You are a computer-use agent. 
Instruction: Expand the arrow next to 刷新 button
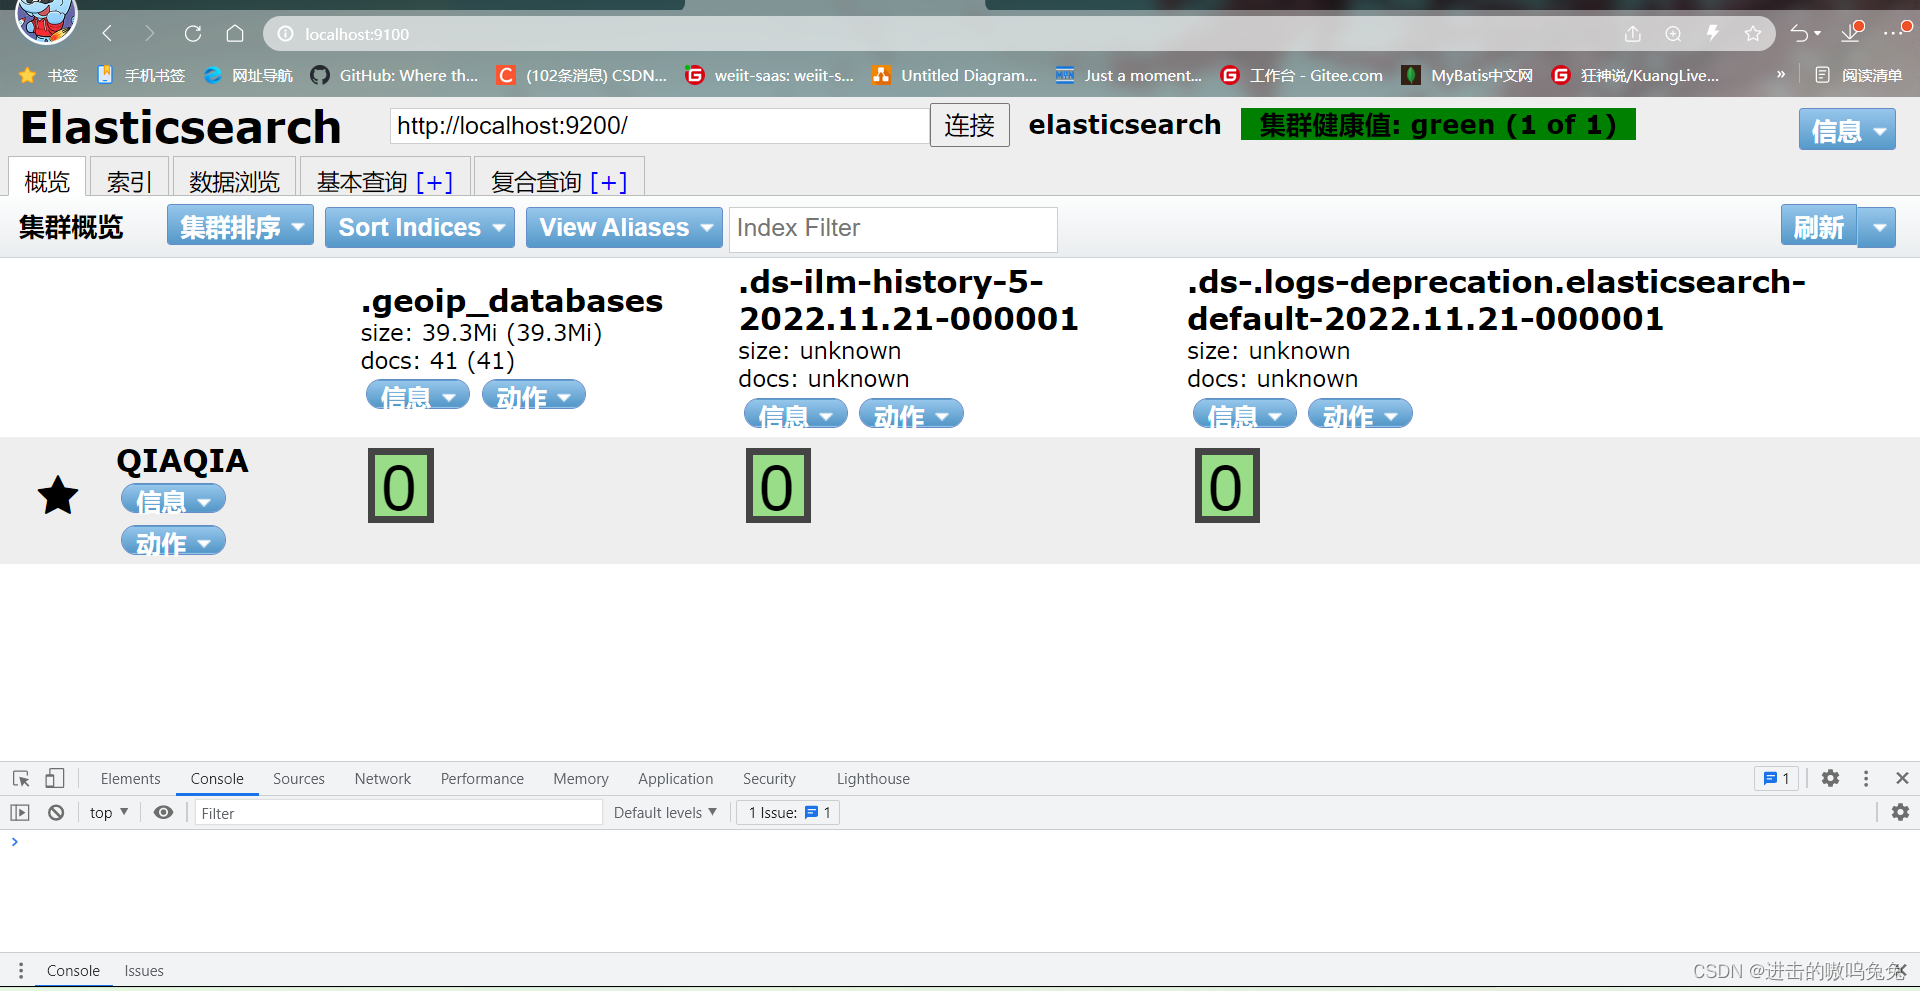1878,227
